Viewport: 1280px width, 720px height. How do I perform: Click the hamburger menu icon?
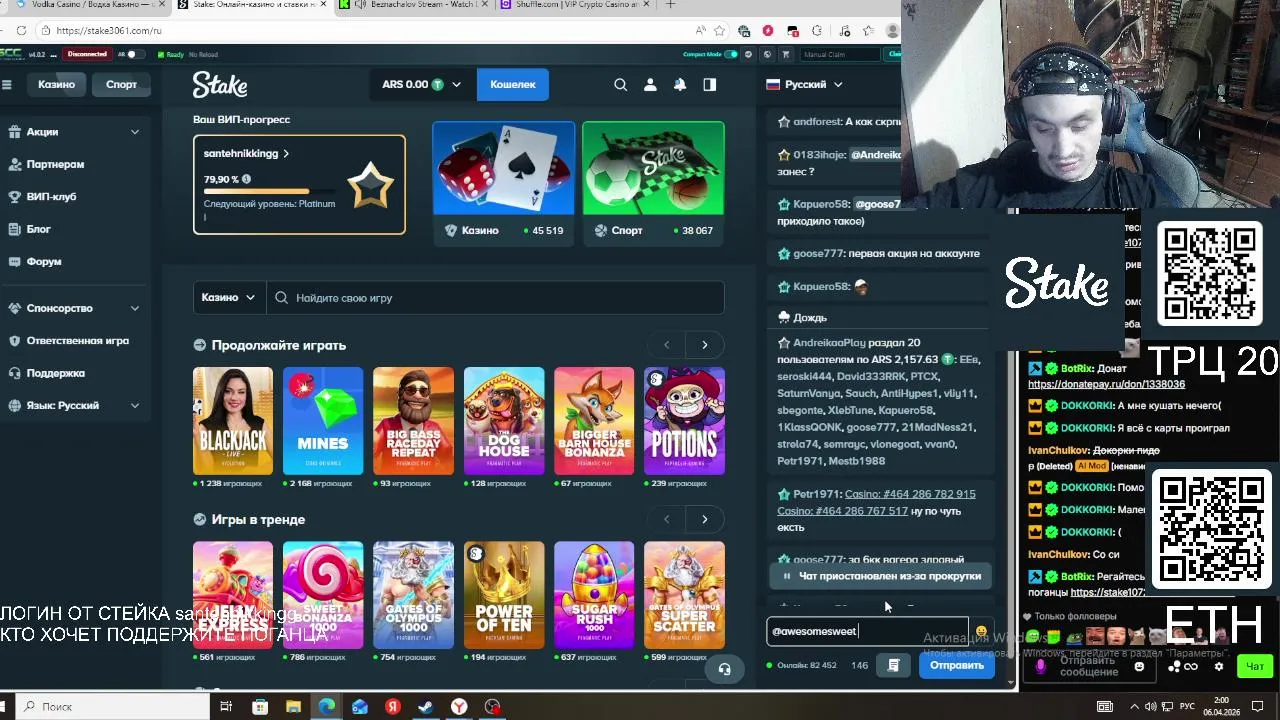point(7,85)
